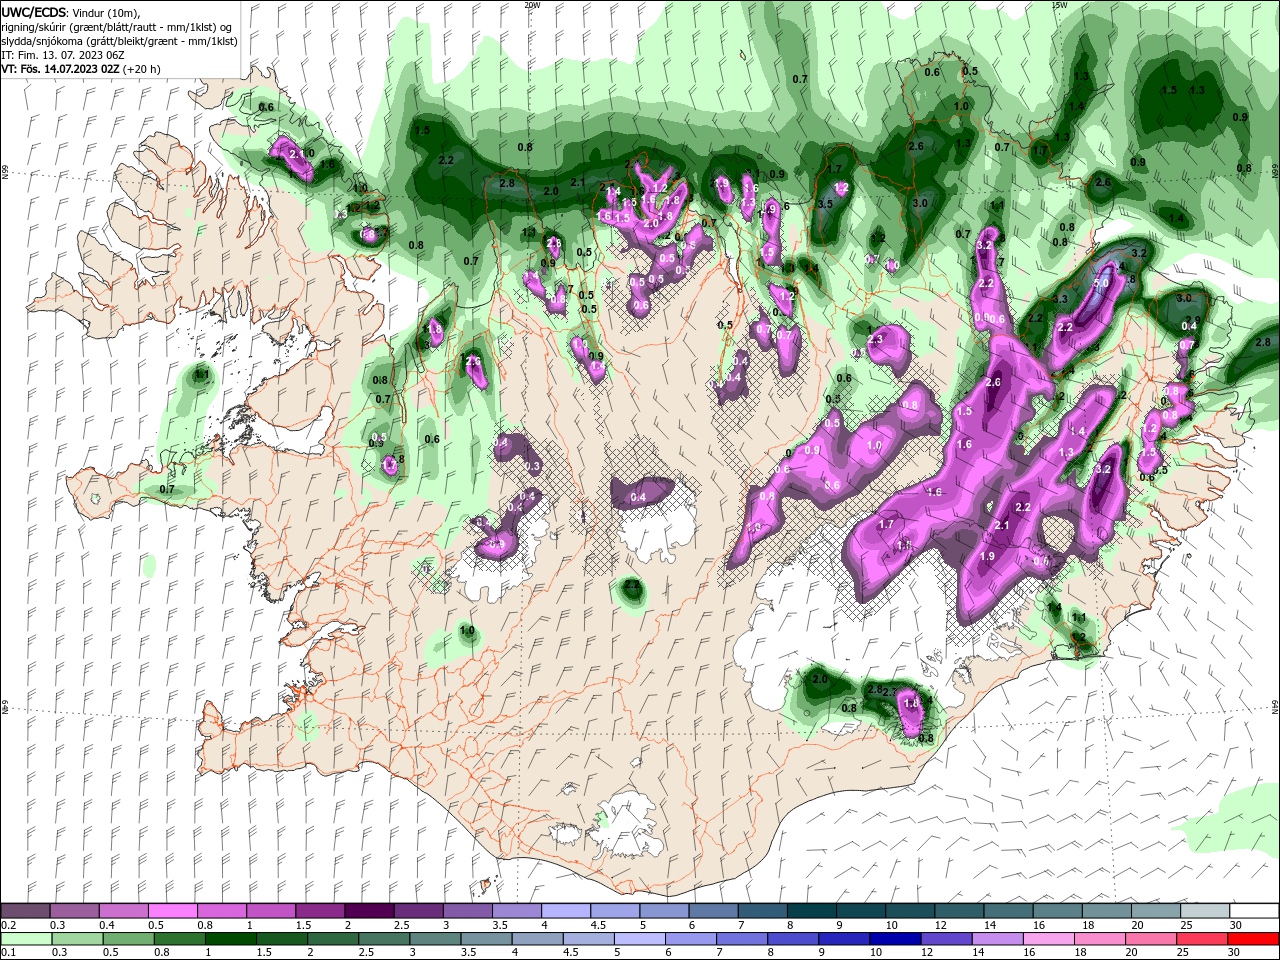Viewport: 1280px width, 960px height.
Task: Select the darkest purple 2–2.5 sleet/snow swatch
Action: [x=369, y=911]
